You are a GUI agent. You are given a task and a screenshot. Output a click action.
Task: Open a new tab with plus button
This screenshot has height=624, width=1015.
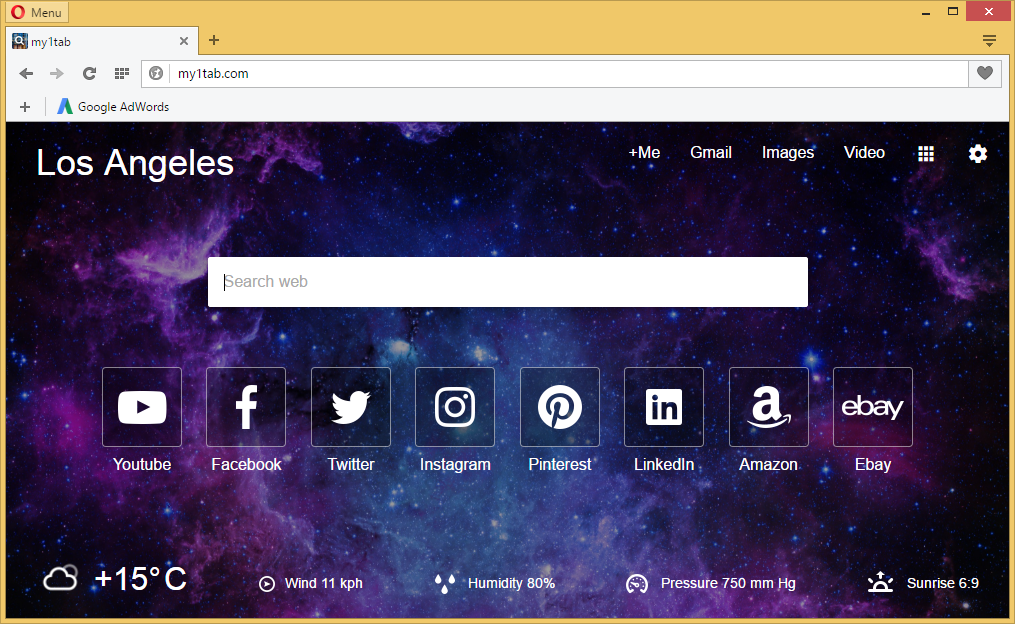(x=214, y=40)
